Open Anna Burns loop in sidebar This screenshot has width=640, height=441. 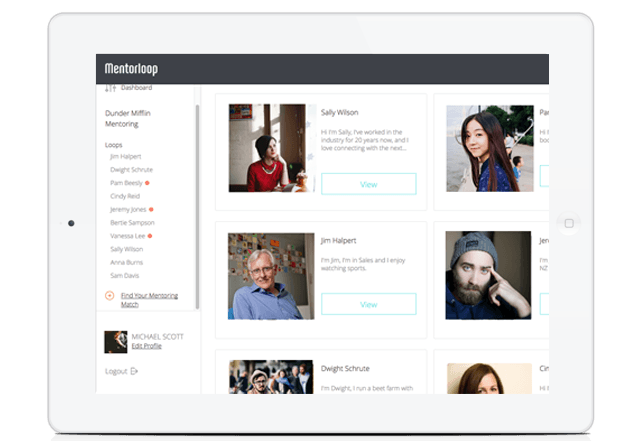(x=127, y=262)
